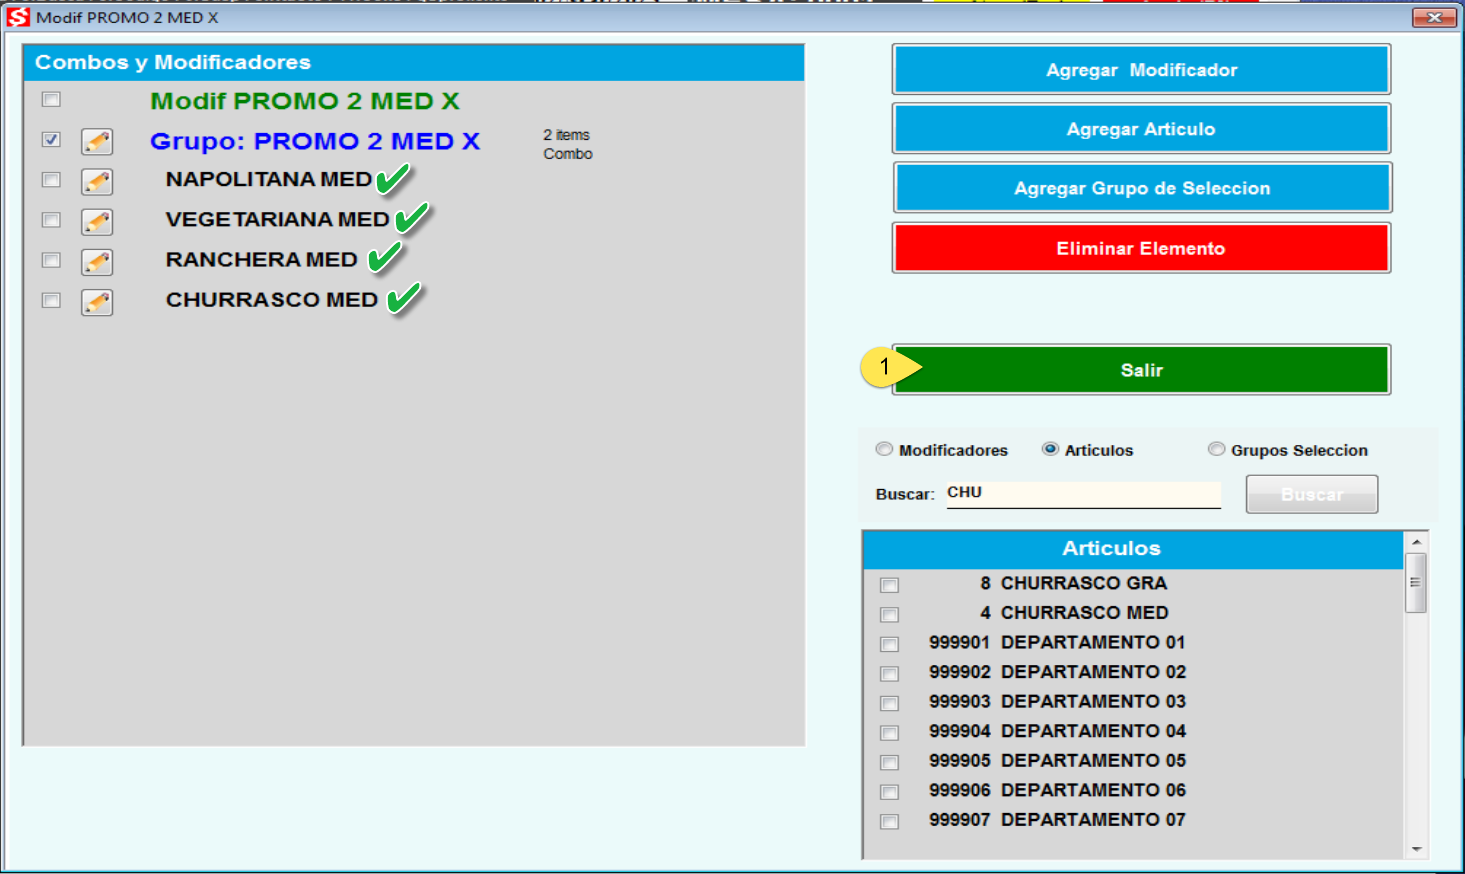Check the 8 CHURRASCO GRA article checkbox
Screen dimensions: 1465x874
pos(889,585)
